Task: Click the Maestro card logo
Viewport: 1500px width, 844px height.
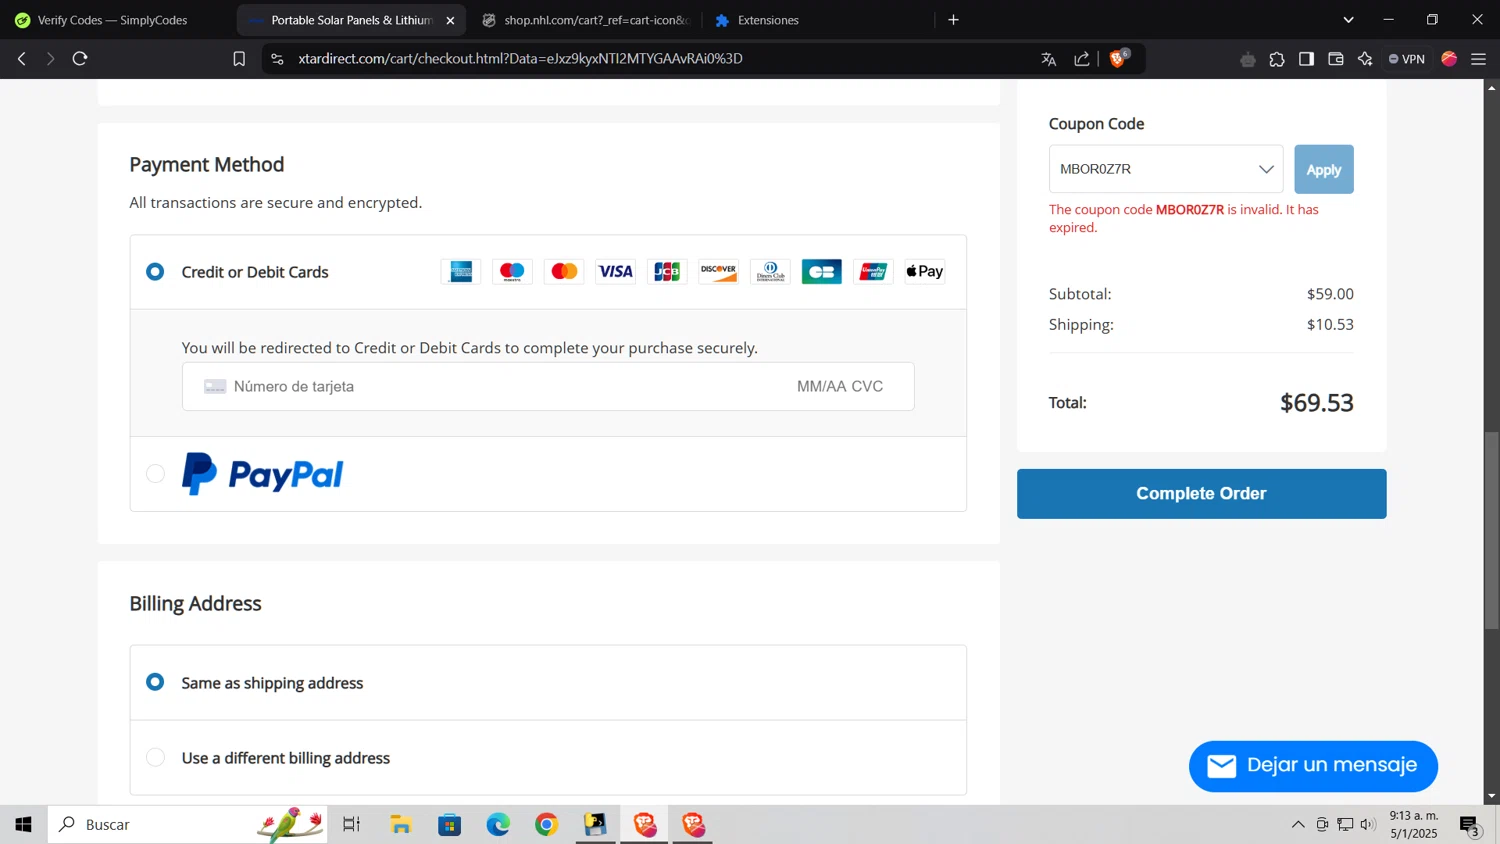Action: coord(512,272)
